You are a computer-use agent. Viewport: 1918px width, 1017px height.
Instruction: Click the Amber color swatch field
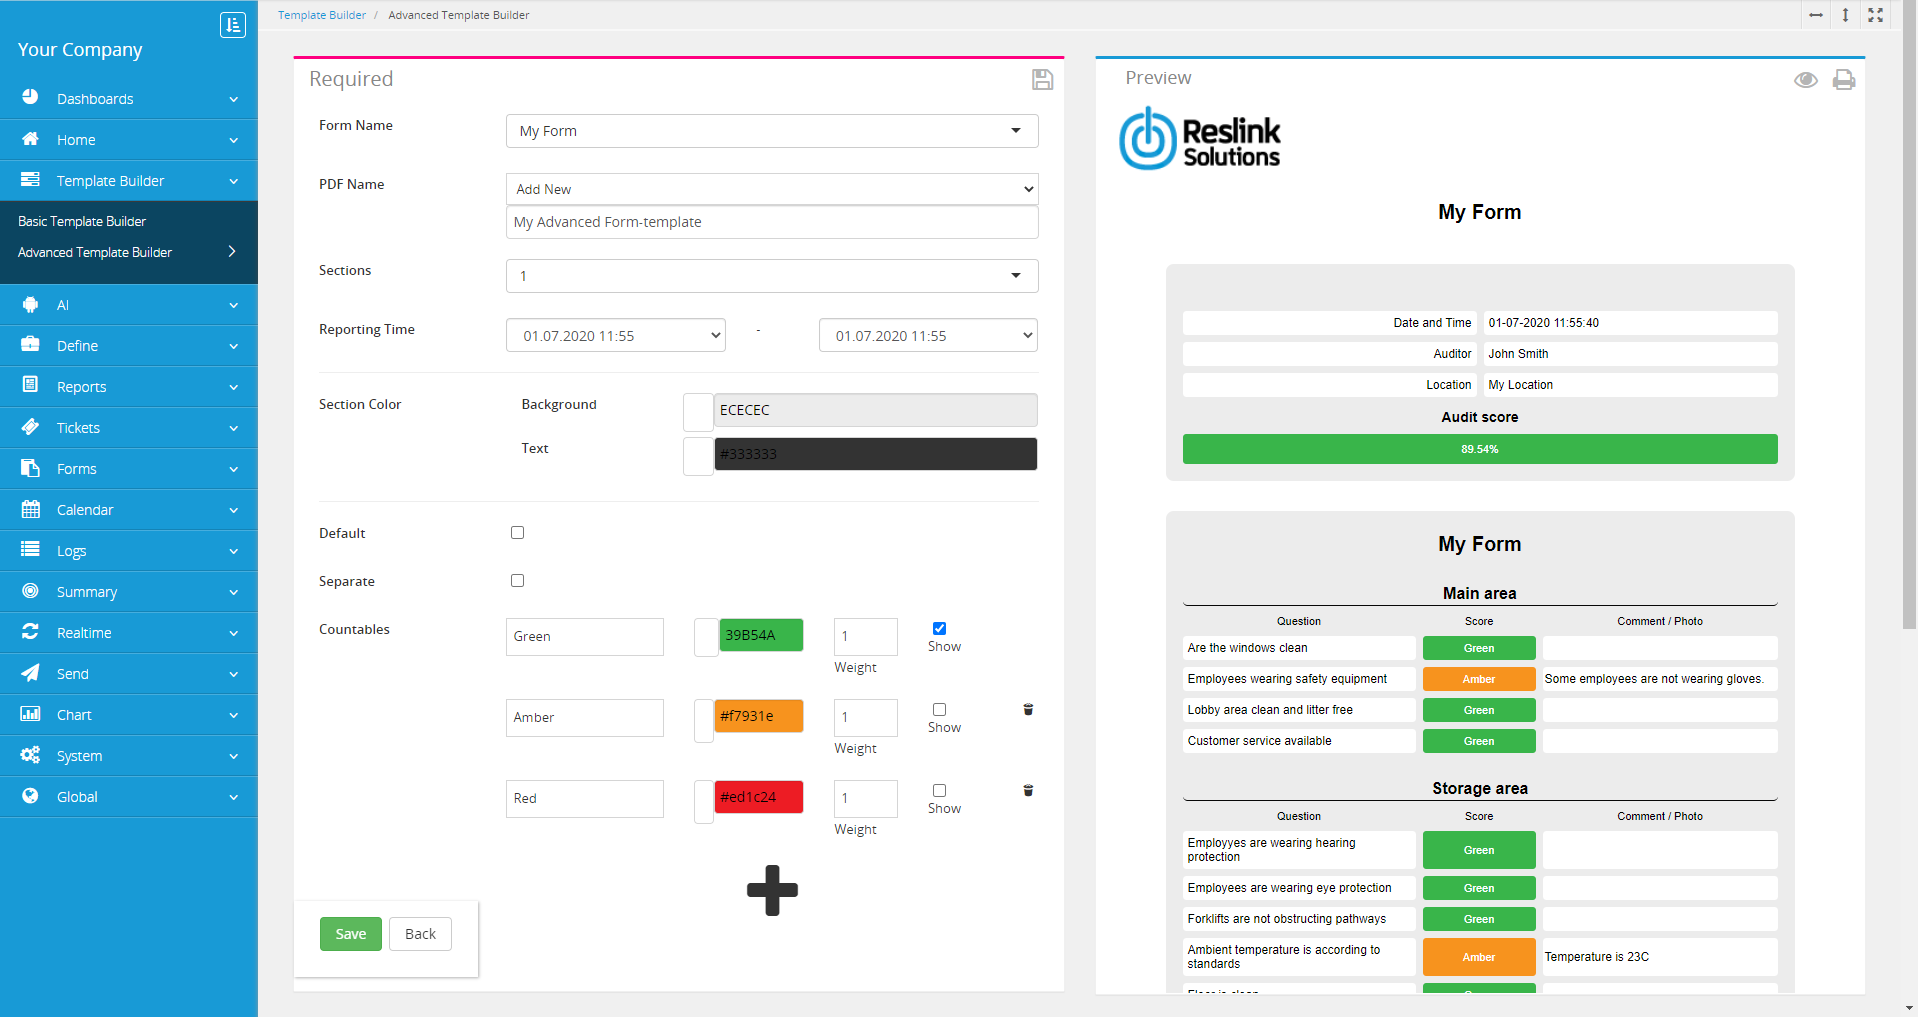click(759, 716)
